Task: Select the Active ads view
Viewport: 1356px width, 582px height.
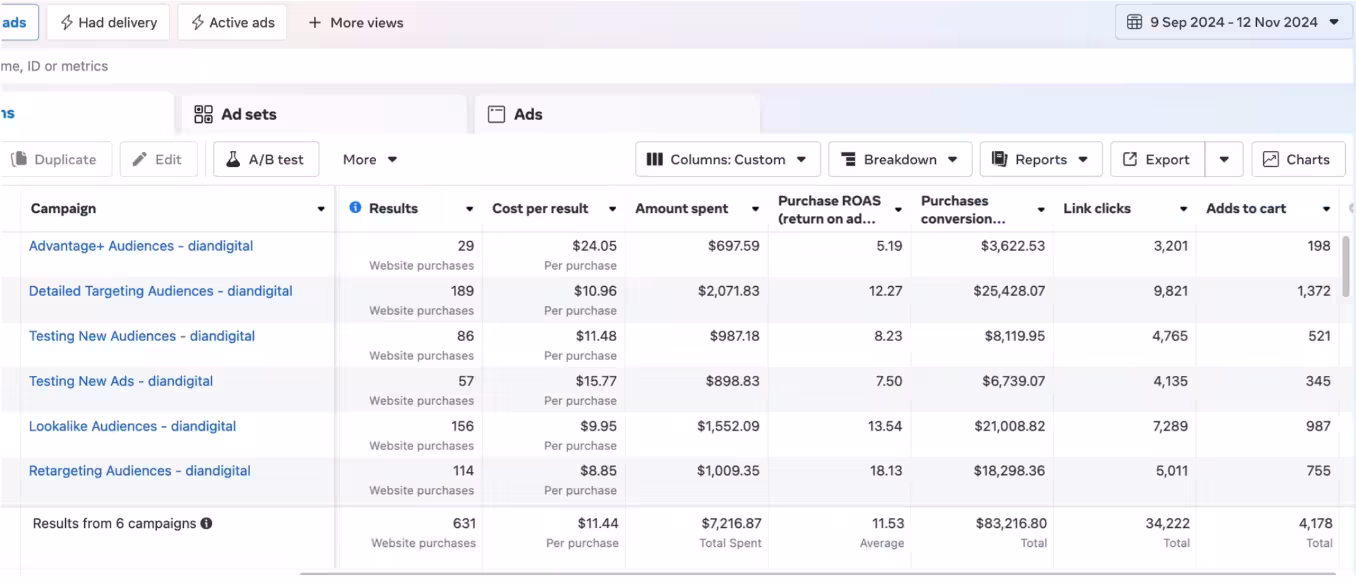Action: tap(232, 22)
